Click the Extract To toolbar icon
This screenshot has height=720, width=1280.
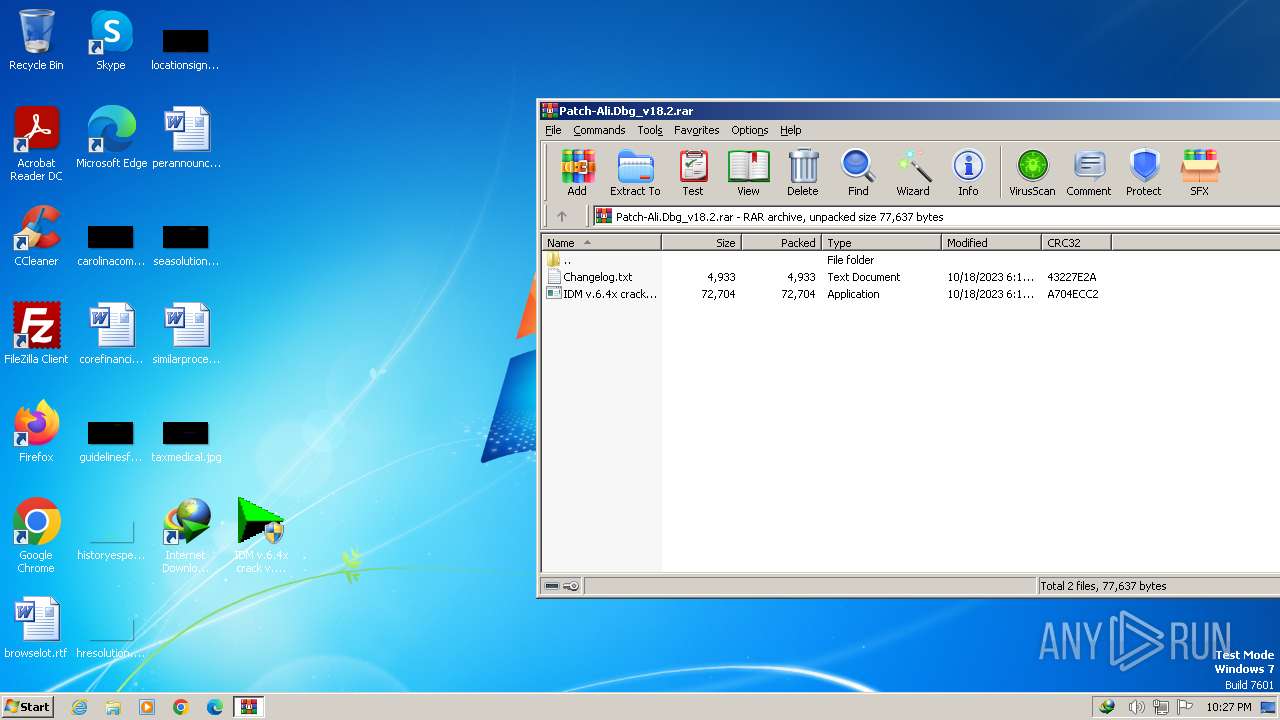pos(635,172)
